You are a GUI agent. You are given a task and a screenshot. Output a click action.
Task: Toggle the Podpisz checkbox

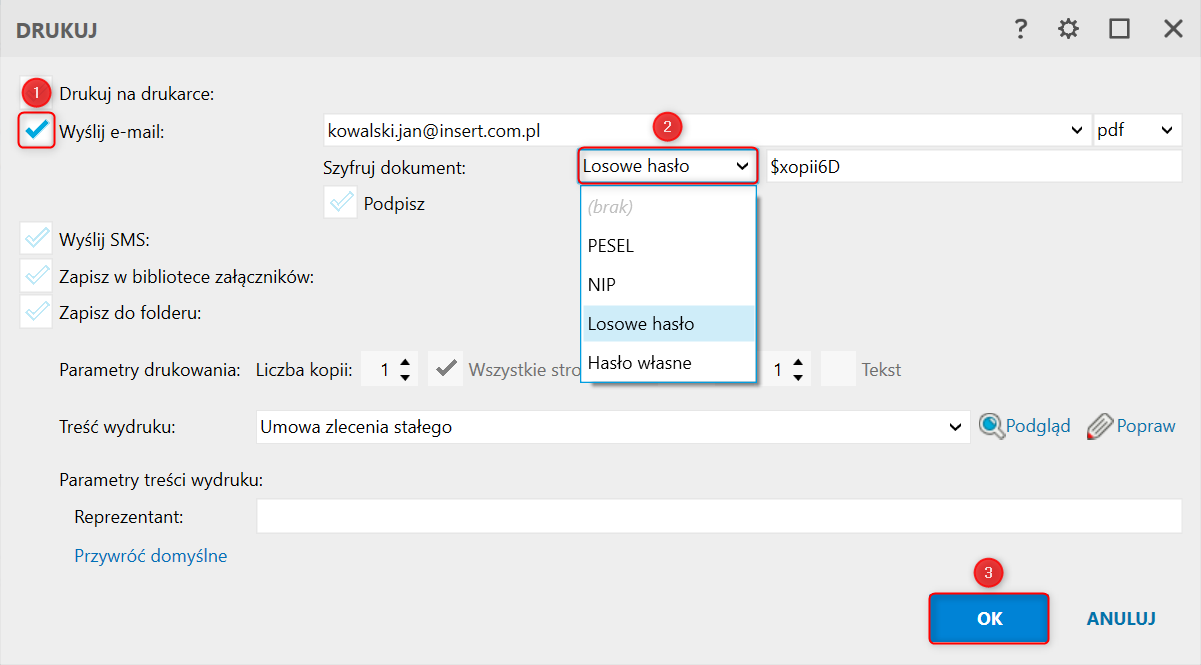(x=341, y=203)
